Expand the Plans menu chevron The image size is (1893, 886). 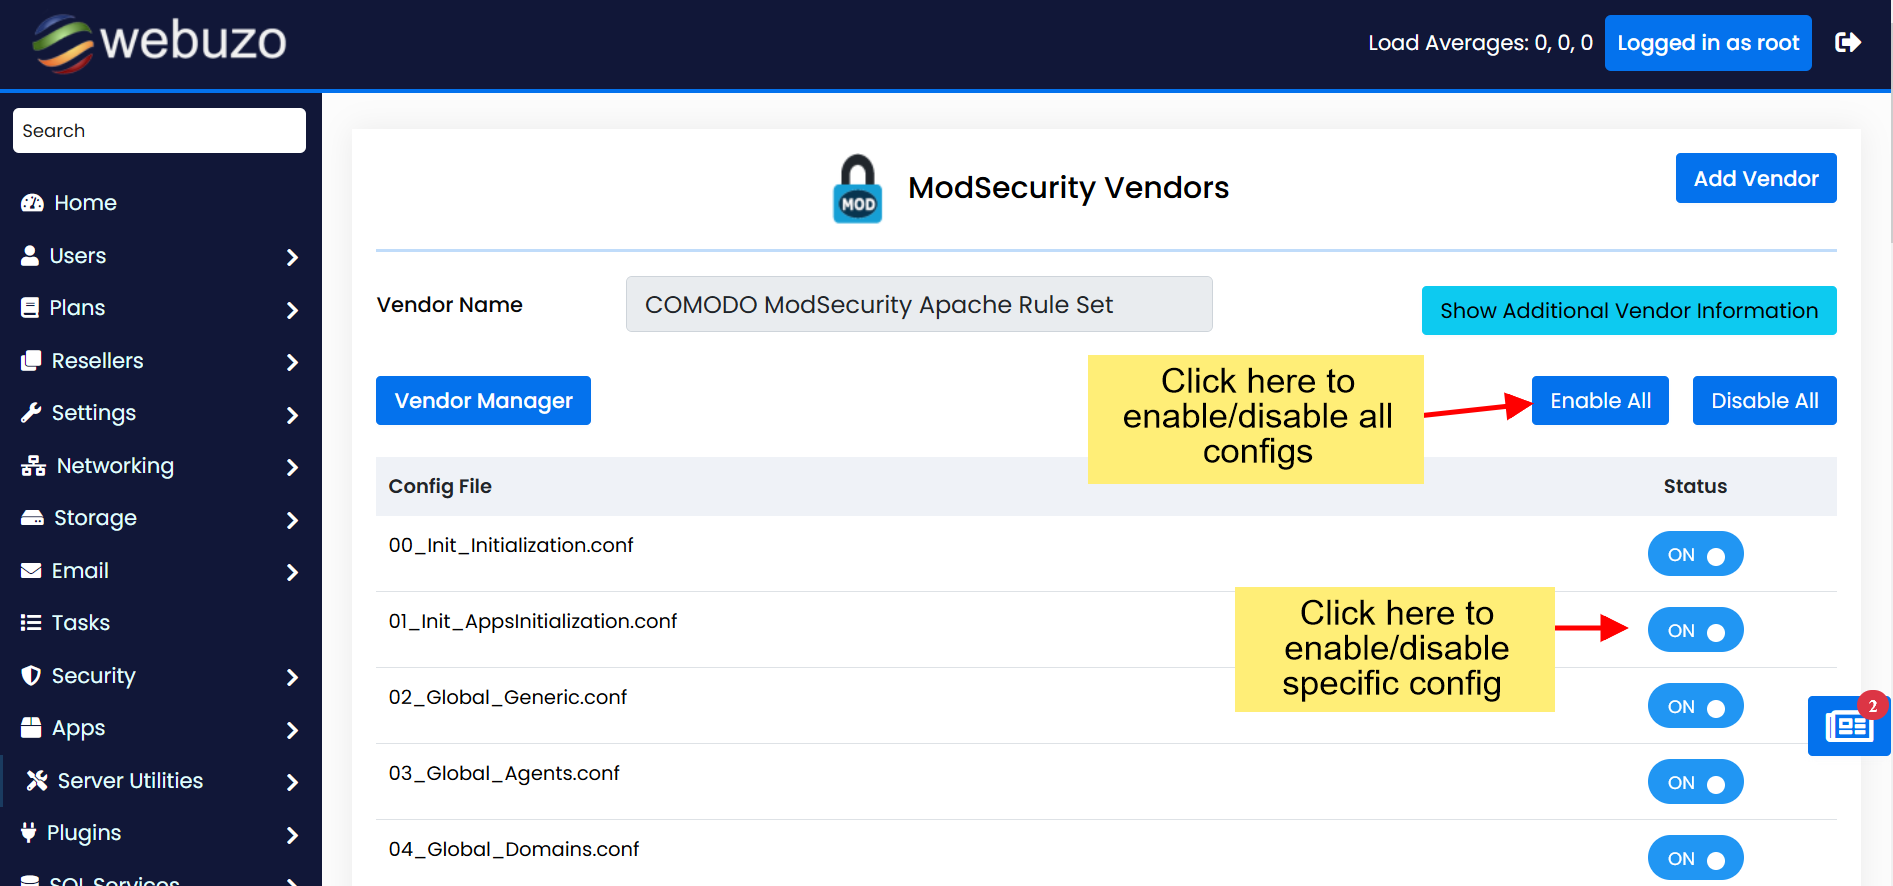click(x=292, y=310)
